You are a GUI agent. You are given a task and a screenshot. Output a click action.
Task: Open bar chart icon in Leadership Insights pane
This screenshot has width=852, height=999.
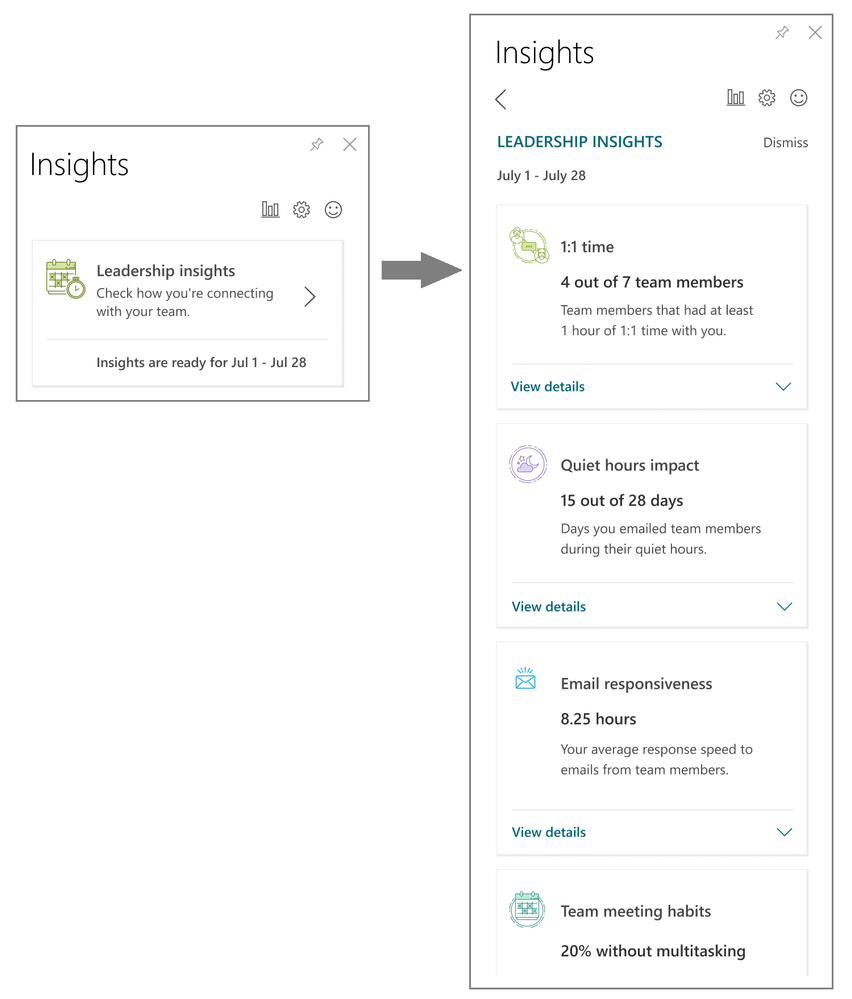(735, 97)
